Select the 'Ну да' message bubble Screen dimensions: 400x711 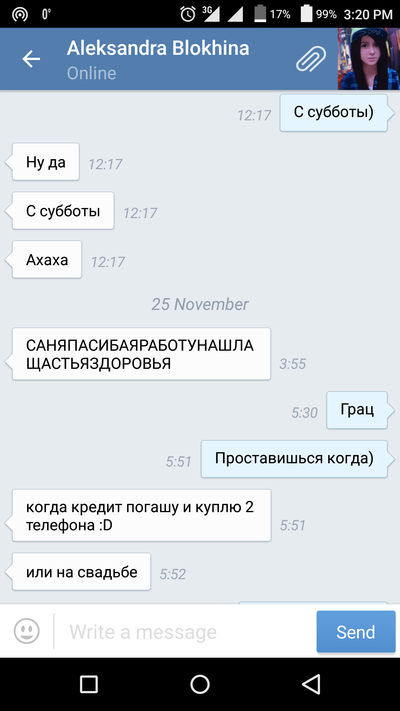pyautogui.click(x=45, y=161)
